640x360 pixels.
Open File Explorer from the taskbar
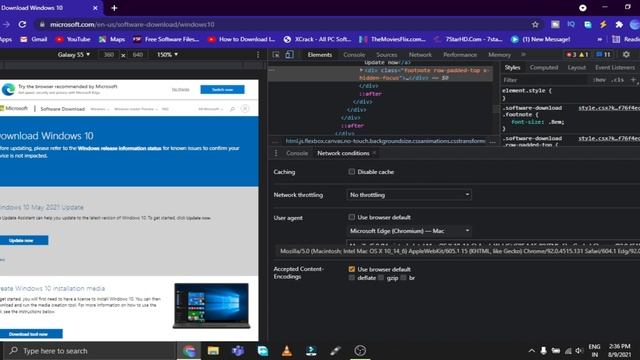pos(213,351)
